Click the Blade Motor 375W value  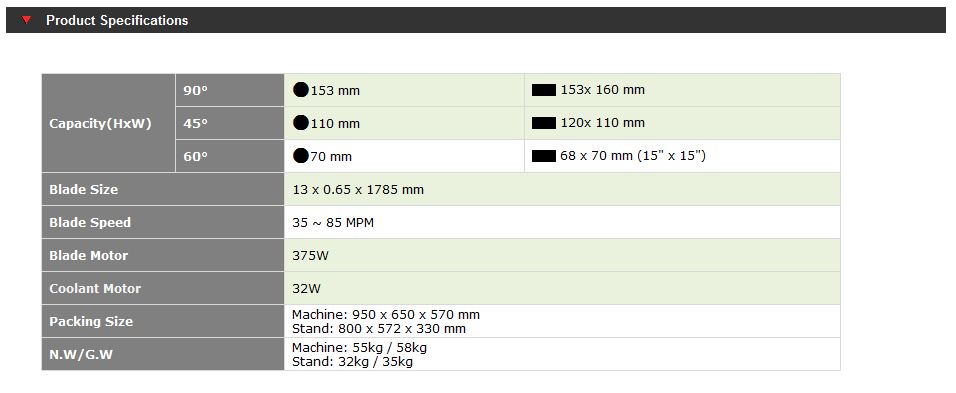pyautogui.click(x=310, y=255)
